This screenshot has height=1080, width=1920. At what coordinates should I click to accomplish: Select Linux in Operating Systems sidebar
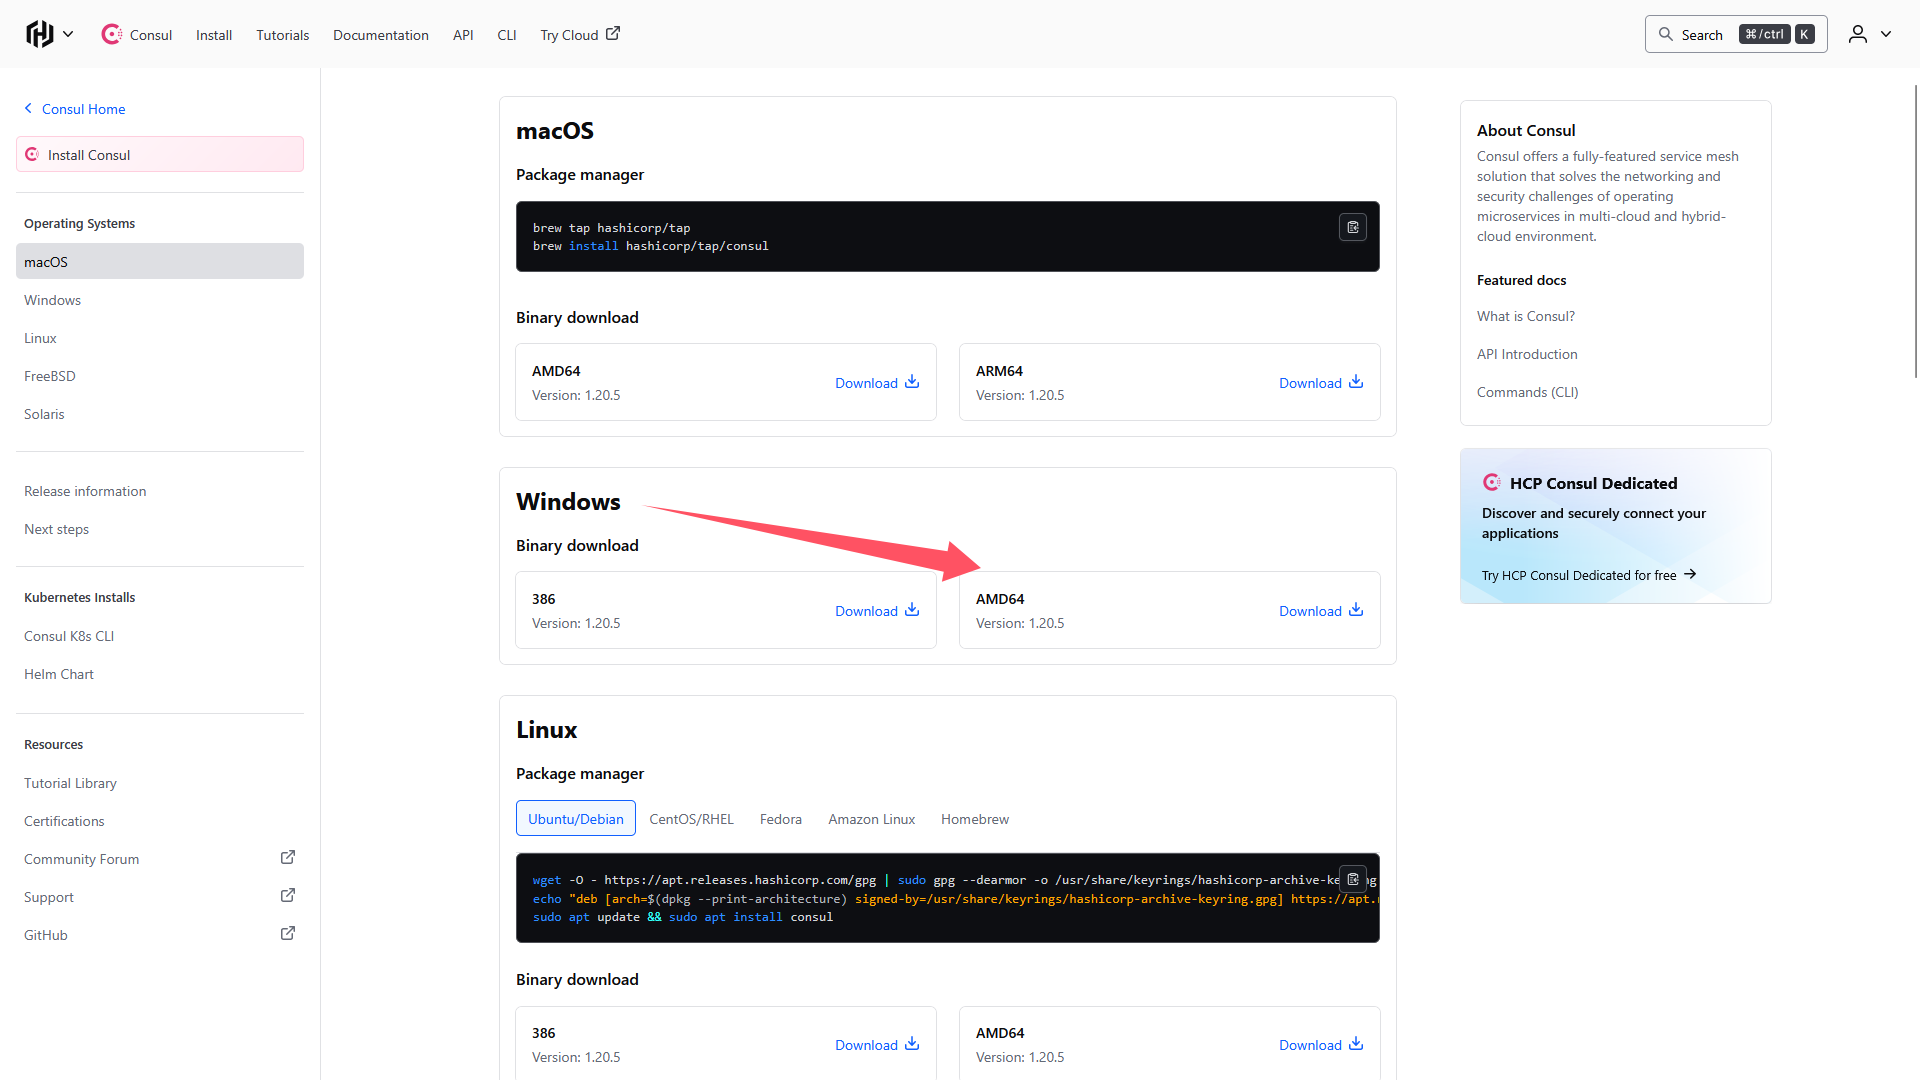[41, 338]
